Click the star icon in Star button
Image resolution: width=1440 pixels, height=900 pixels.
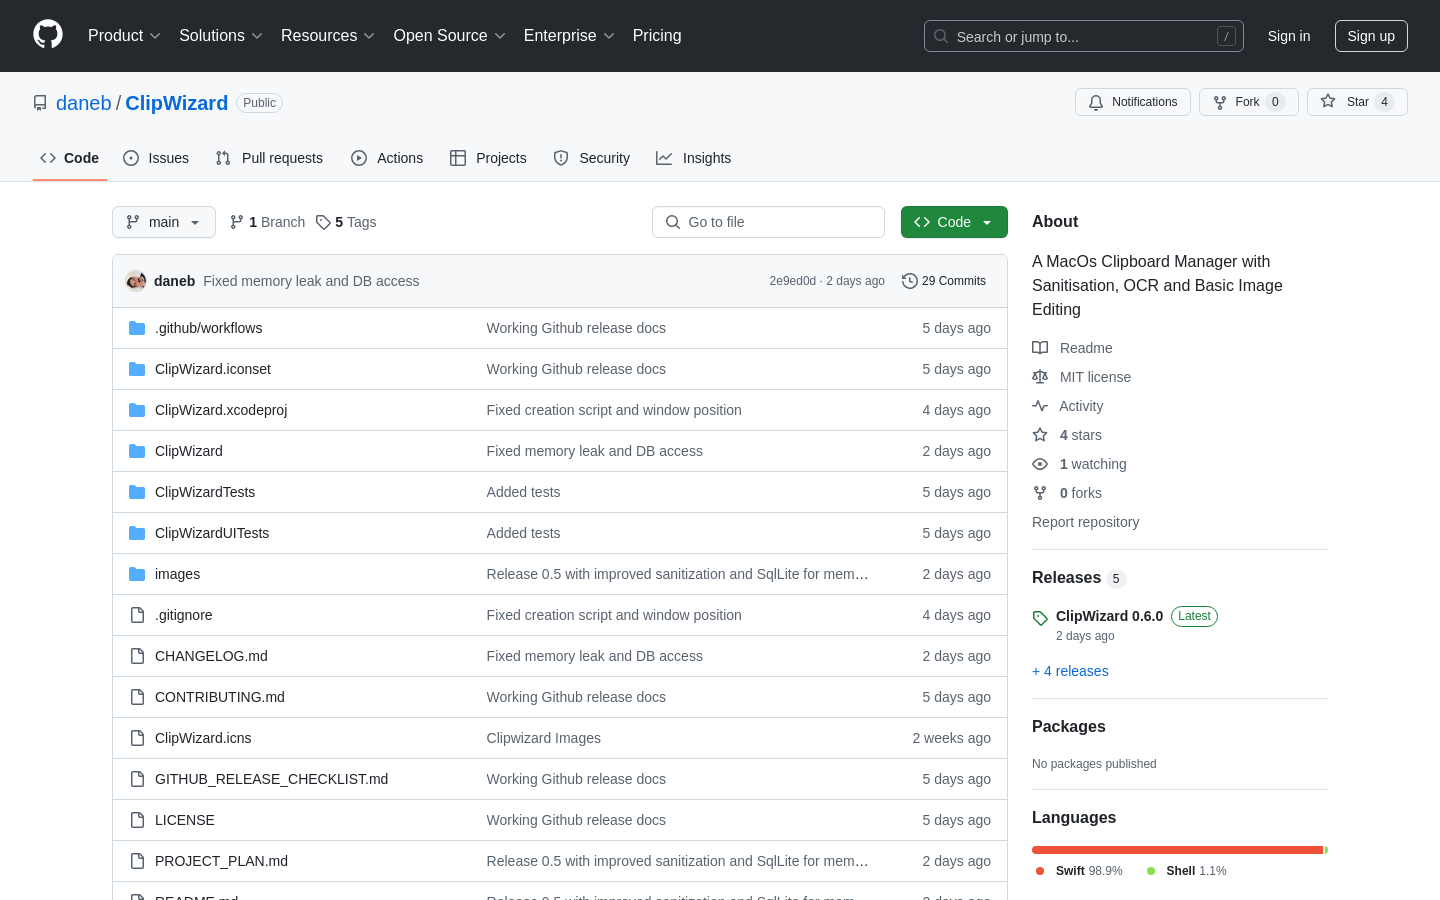coord(1328,101)
